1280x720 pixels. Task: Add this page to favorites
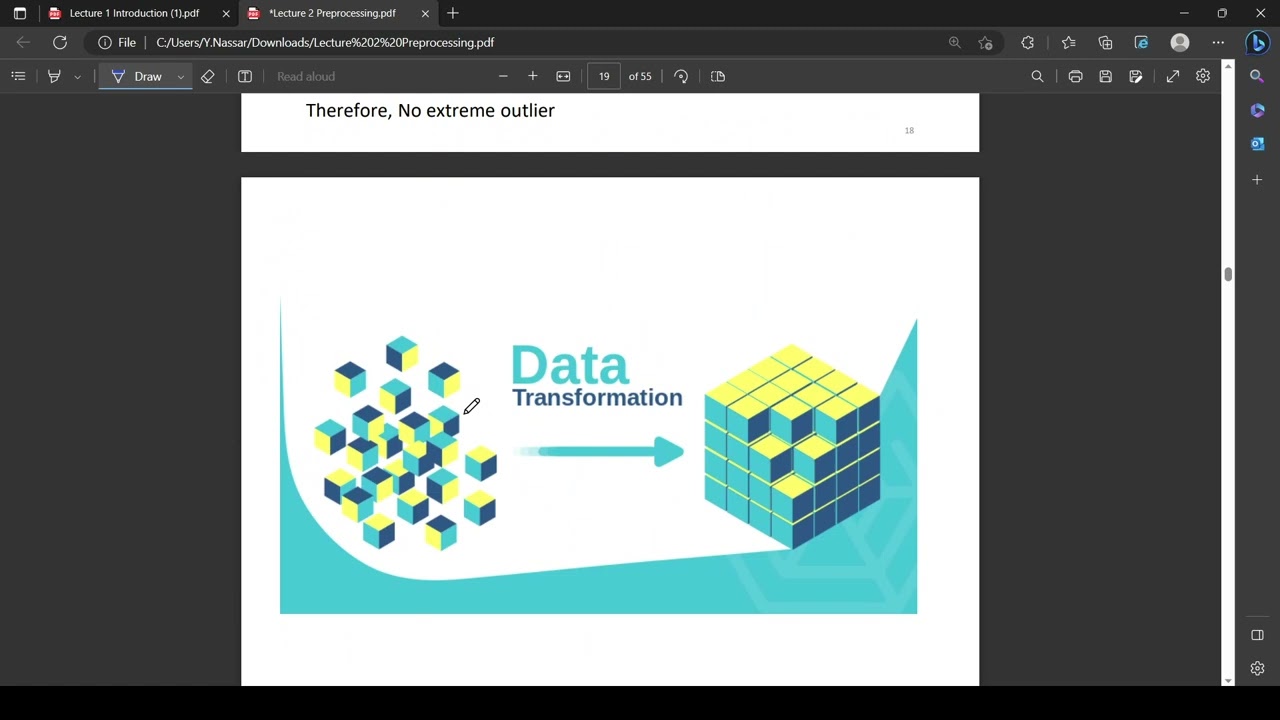(986, 43)
